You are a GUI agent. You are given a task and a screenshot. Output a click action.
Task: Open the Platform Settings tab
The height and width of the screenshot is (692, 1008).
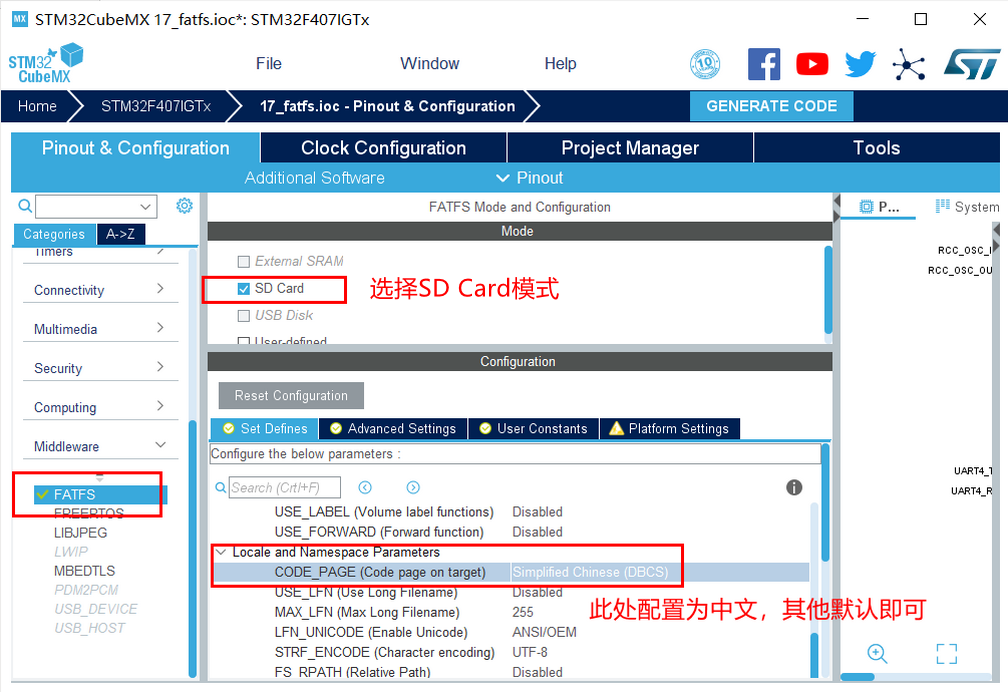click(x=669, y=428)
